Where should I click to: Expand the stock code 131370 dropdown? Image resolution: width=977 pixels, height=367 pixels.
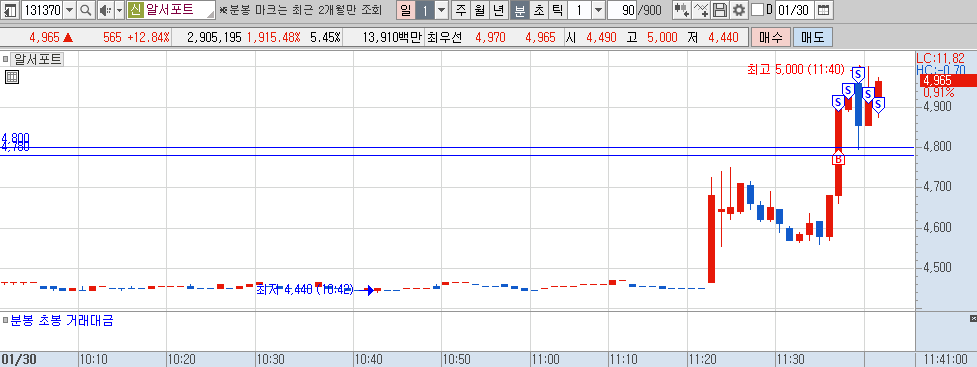pyautogui.click(x=69, y=10)
